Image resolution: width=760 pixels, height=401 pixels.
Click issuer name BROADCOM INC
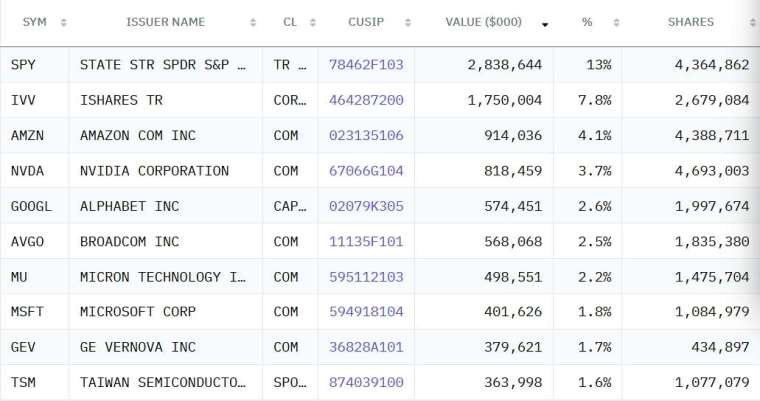click(x=129, y=241)
